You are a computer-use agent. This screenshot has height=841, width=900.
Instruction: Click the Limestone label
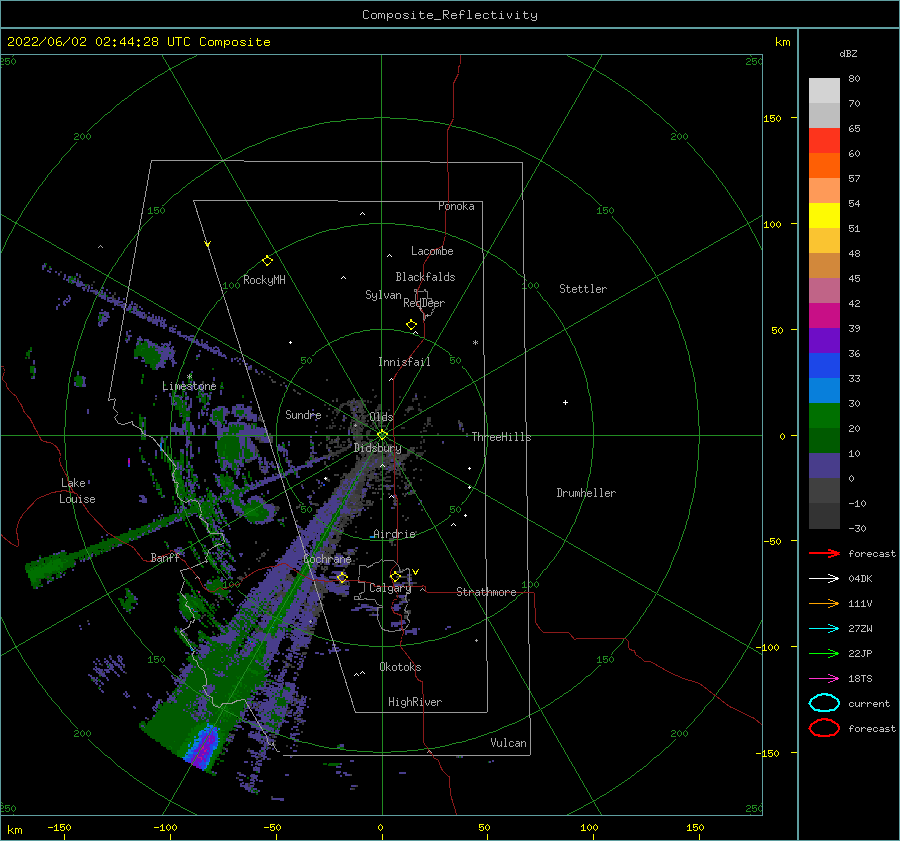pyautogui.click(x=189, y=386)
